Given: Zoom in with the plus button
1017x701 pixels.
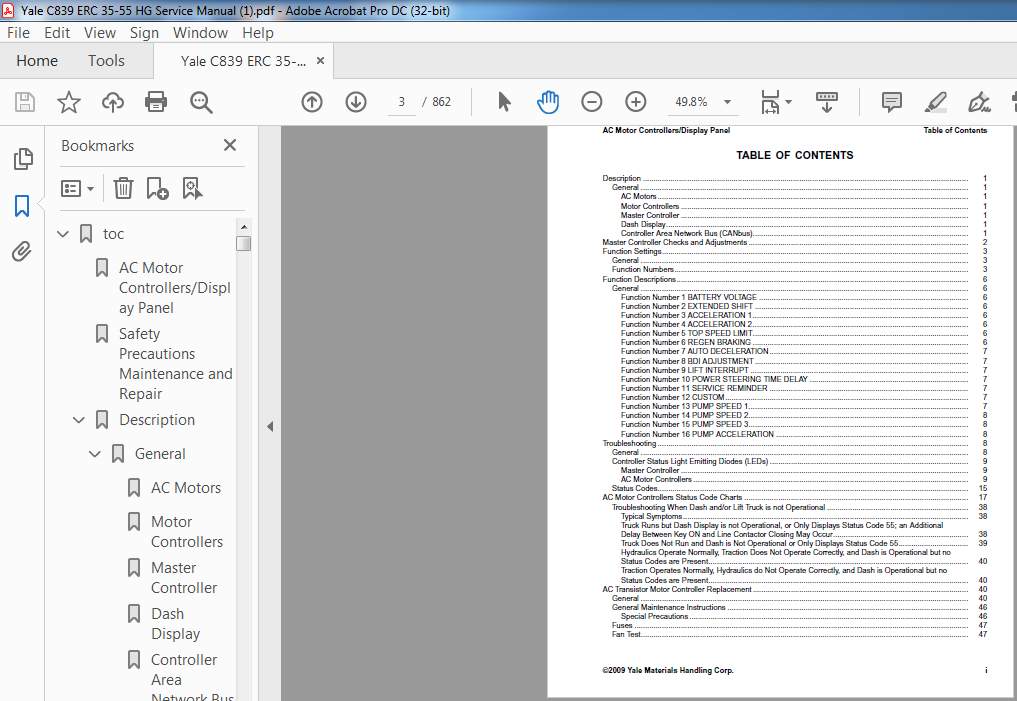Looking at the screenshot, I should point(636,102).
